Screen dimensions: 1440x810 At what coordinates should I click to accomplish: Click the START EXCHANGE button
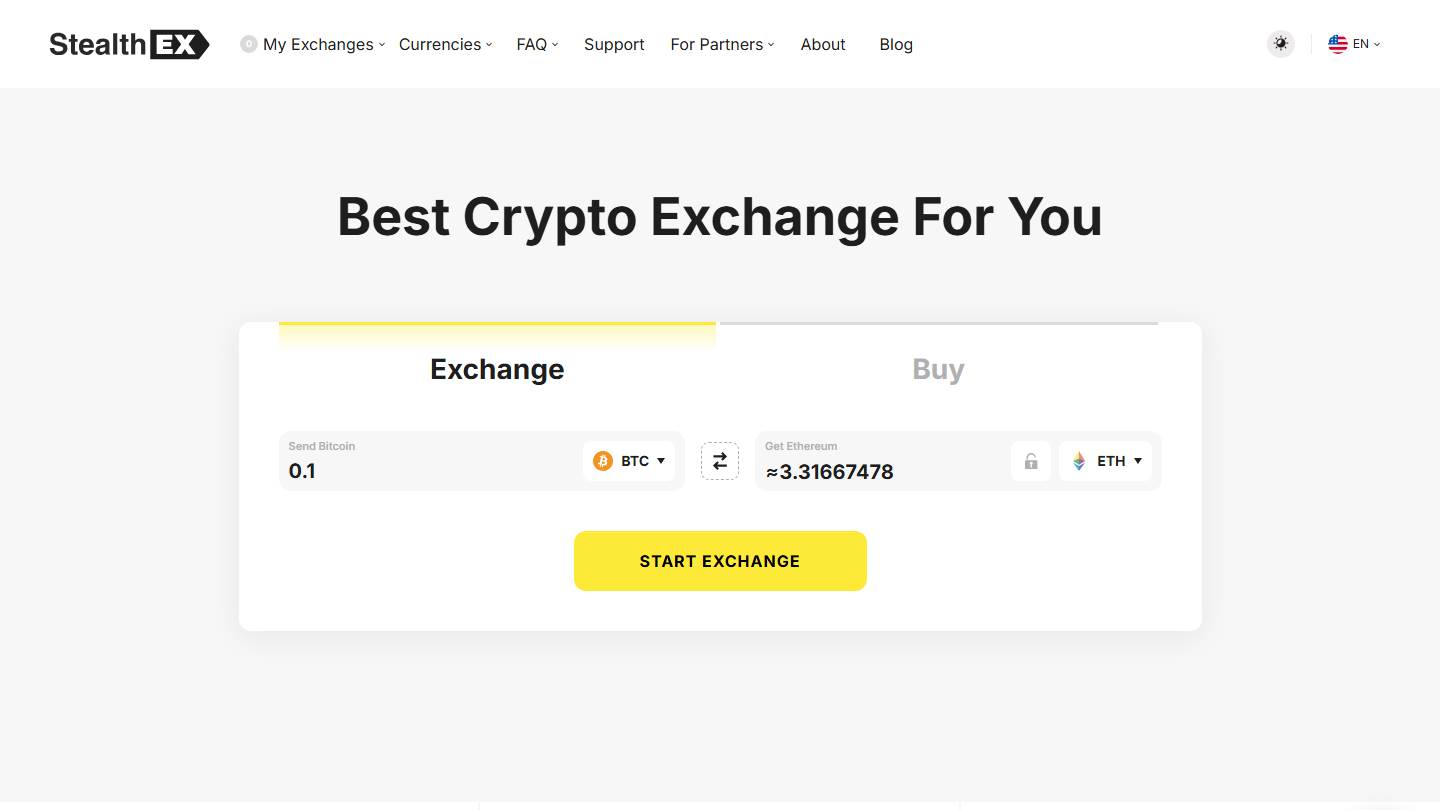(x=720, y=561)
